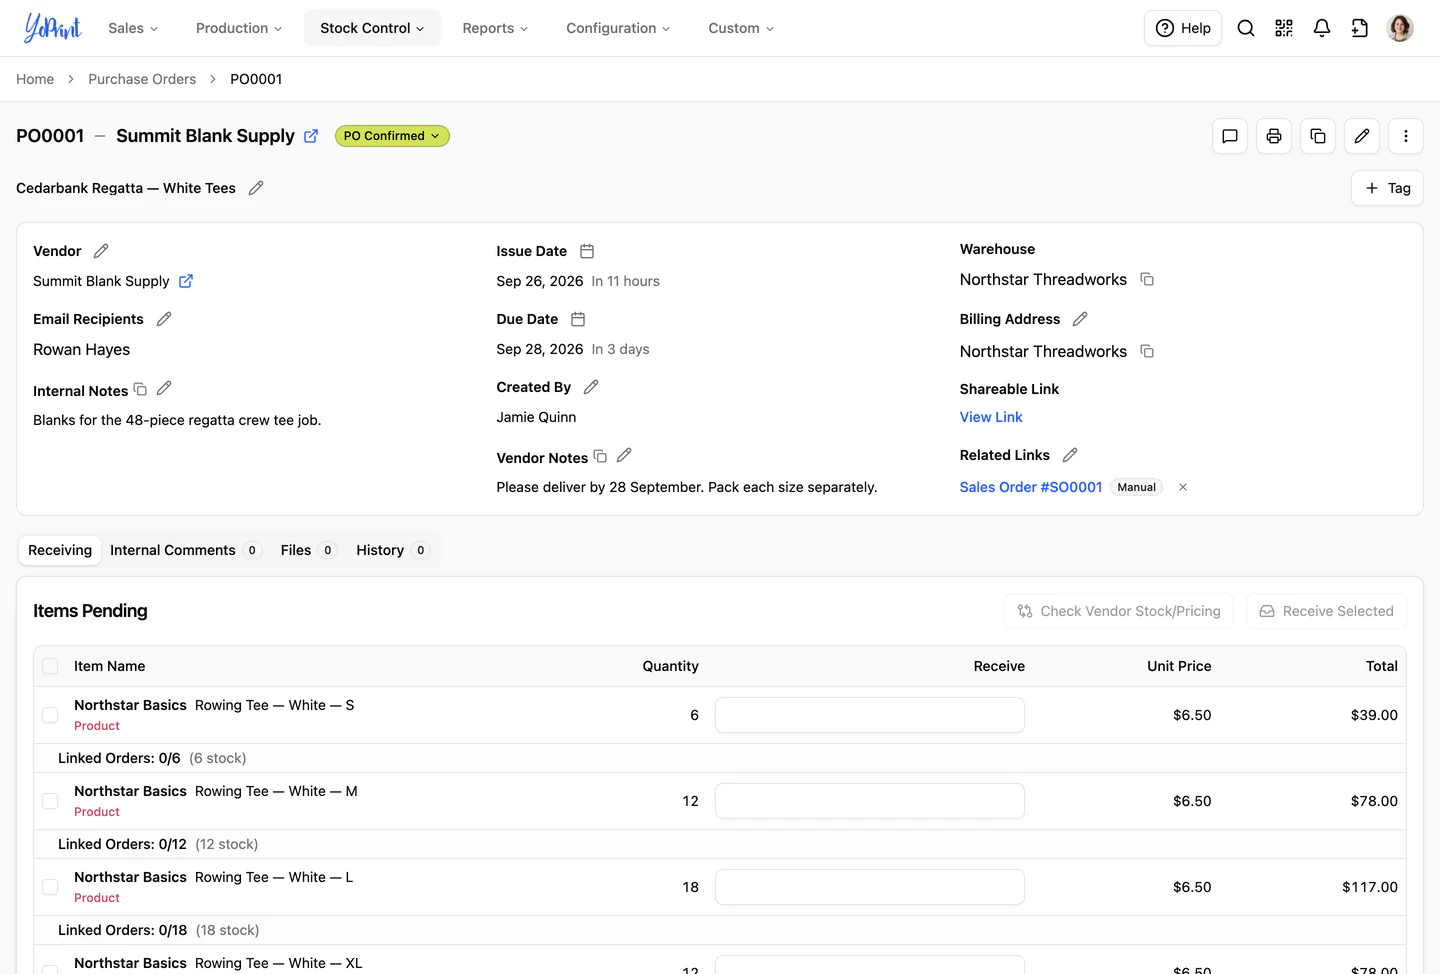Click the Linked Orders: 0/6 row
The height and width of the screenshot is (974, 1440).
pyautogui.click(x=720, y=758)
